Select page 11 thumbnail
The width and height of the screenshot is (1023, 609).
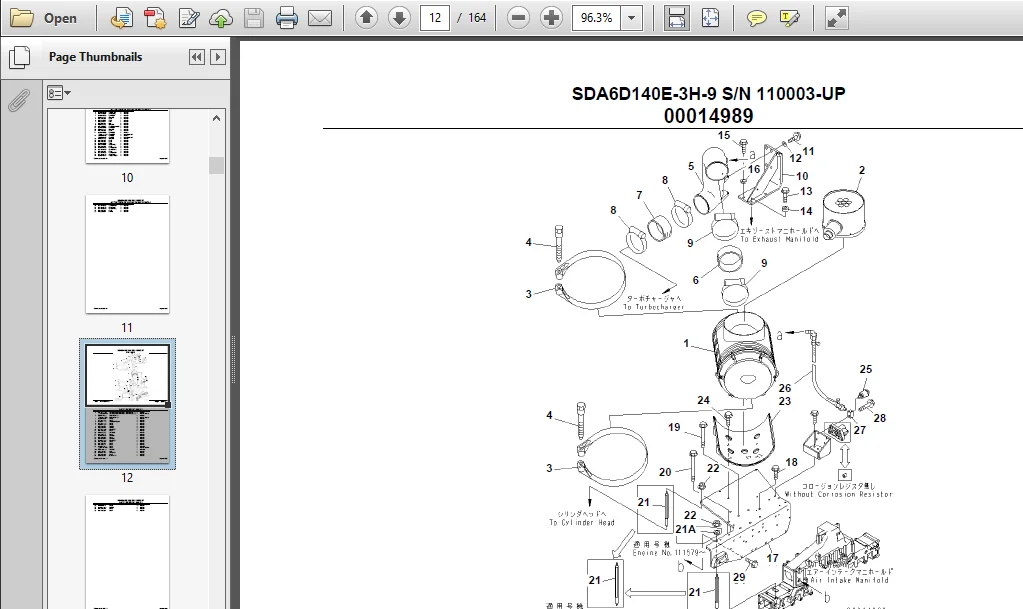[127, 255]
